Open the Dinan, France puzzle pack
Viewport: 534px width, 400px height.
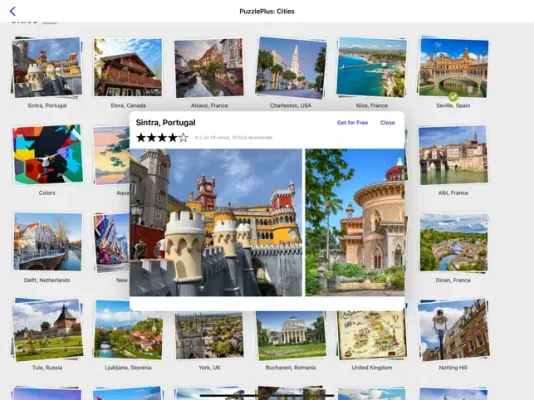pos(453,242)
